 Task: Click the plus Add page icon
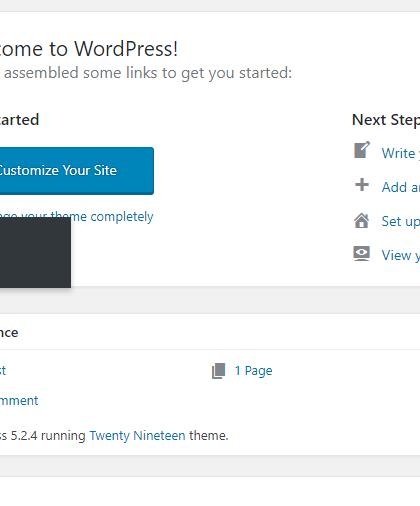click(x=362, y=185)
